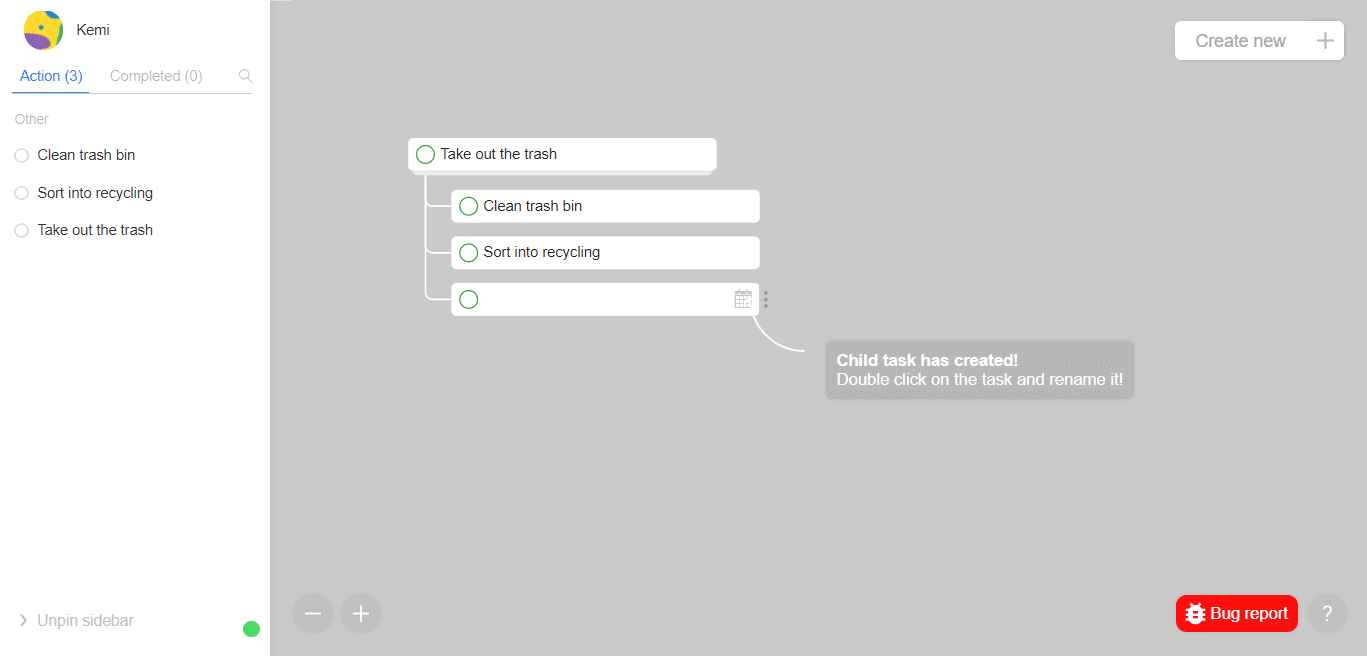Click the empty child task name field

604,299
